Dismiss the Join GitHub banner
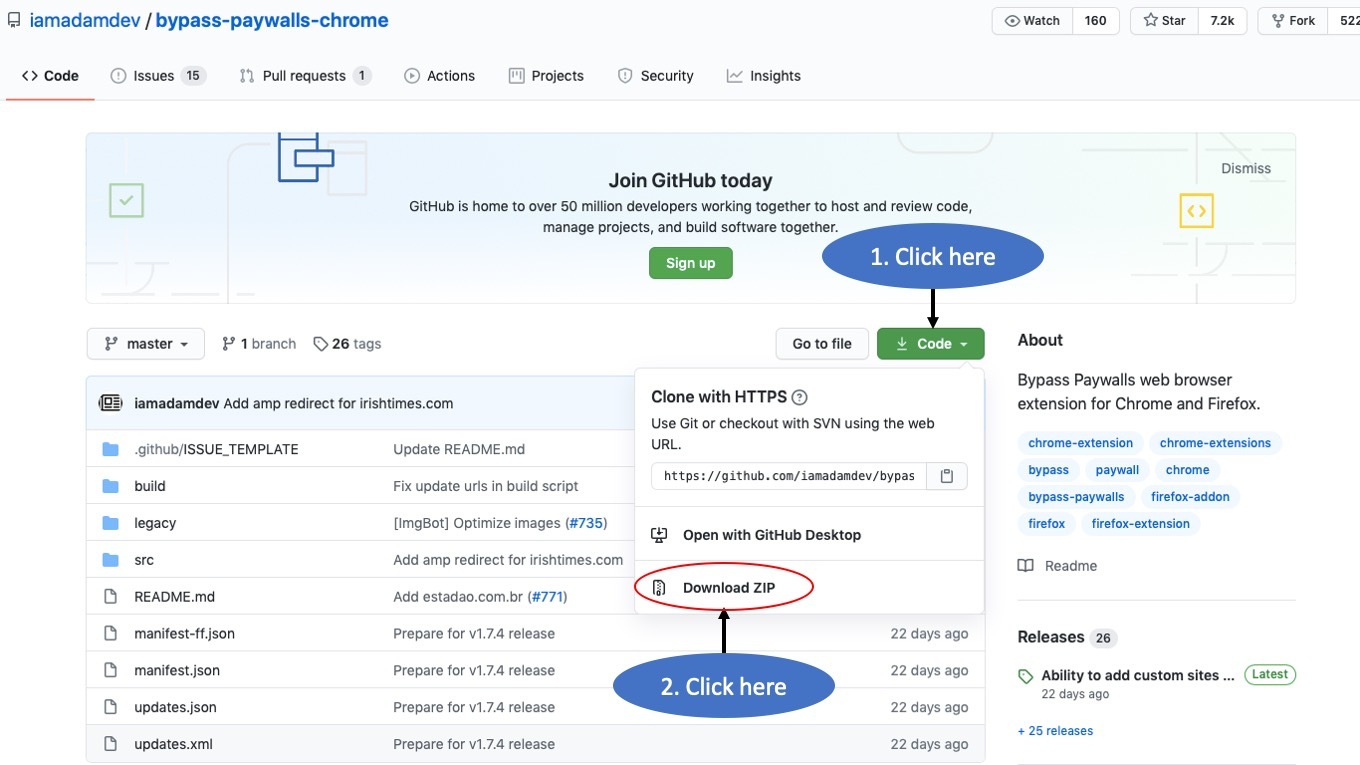1360x765 pixels. 1245,169
